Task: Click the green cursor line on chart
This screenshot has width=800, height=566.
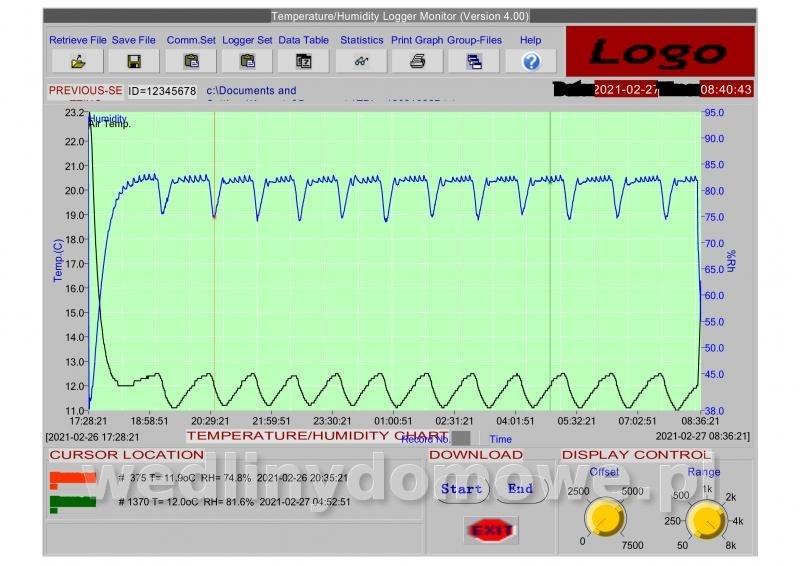Action: click(x=550, y=260)
